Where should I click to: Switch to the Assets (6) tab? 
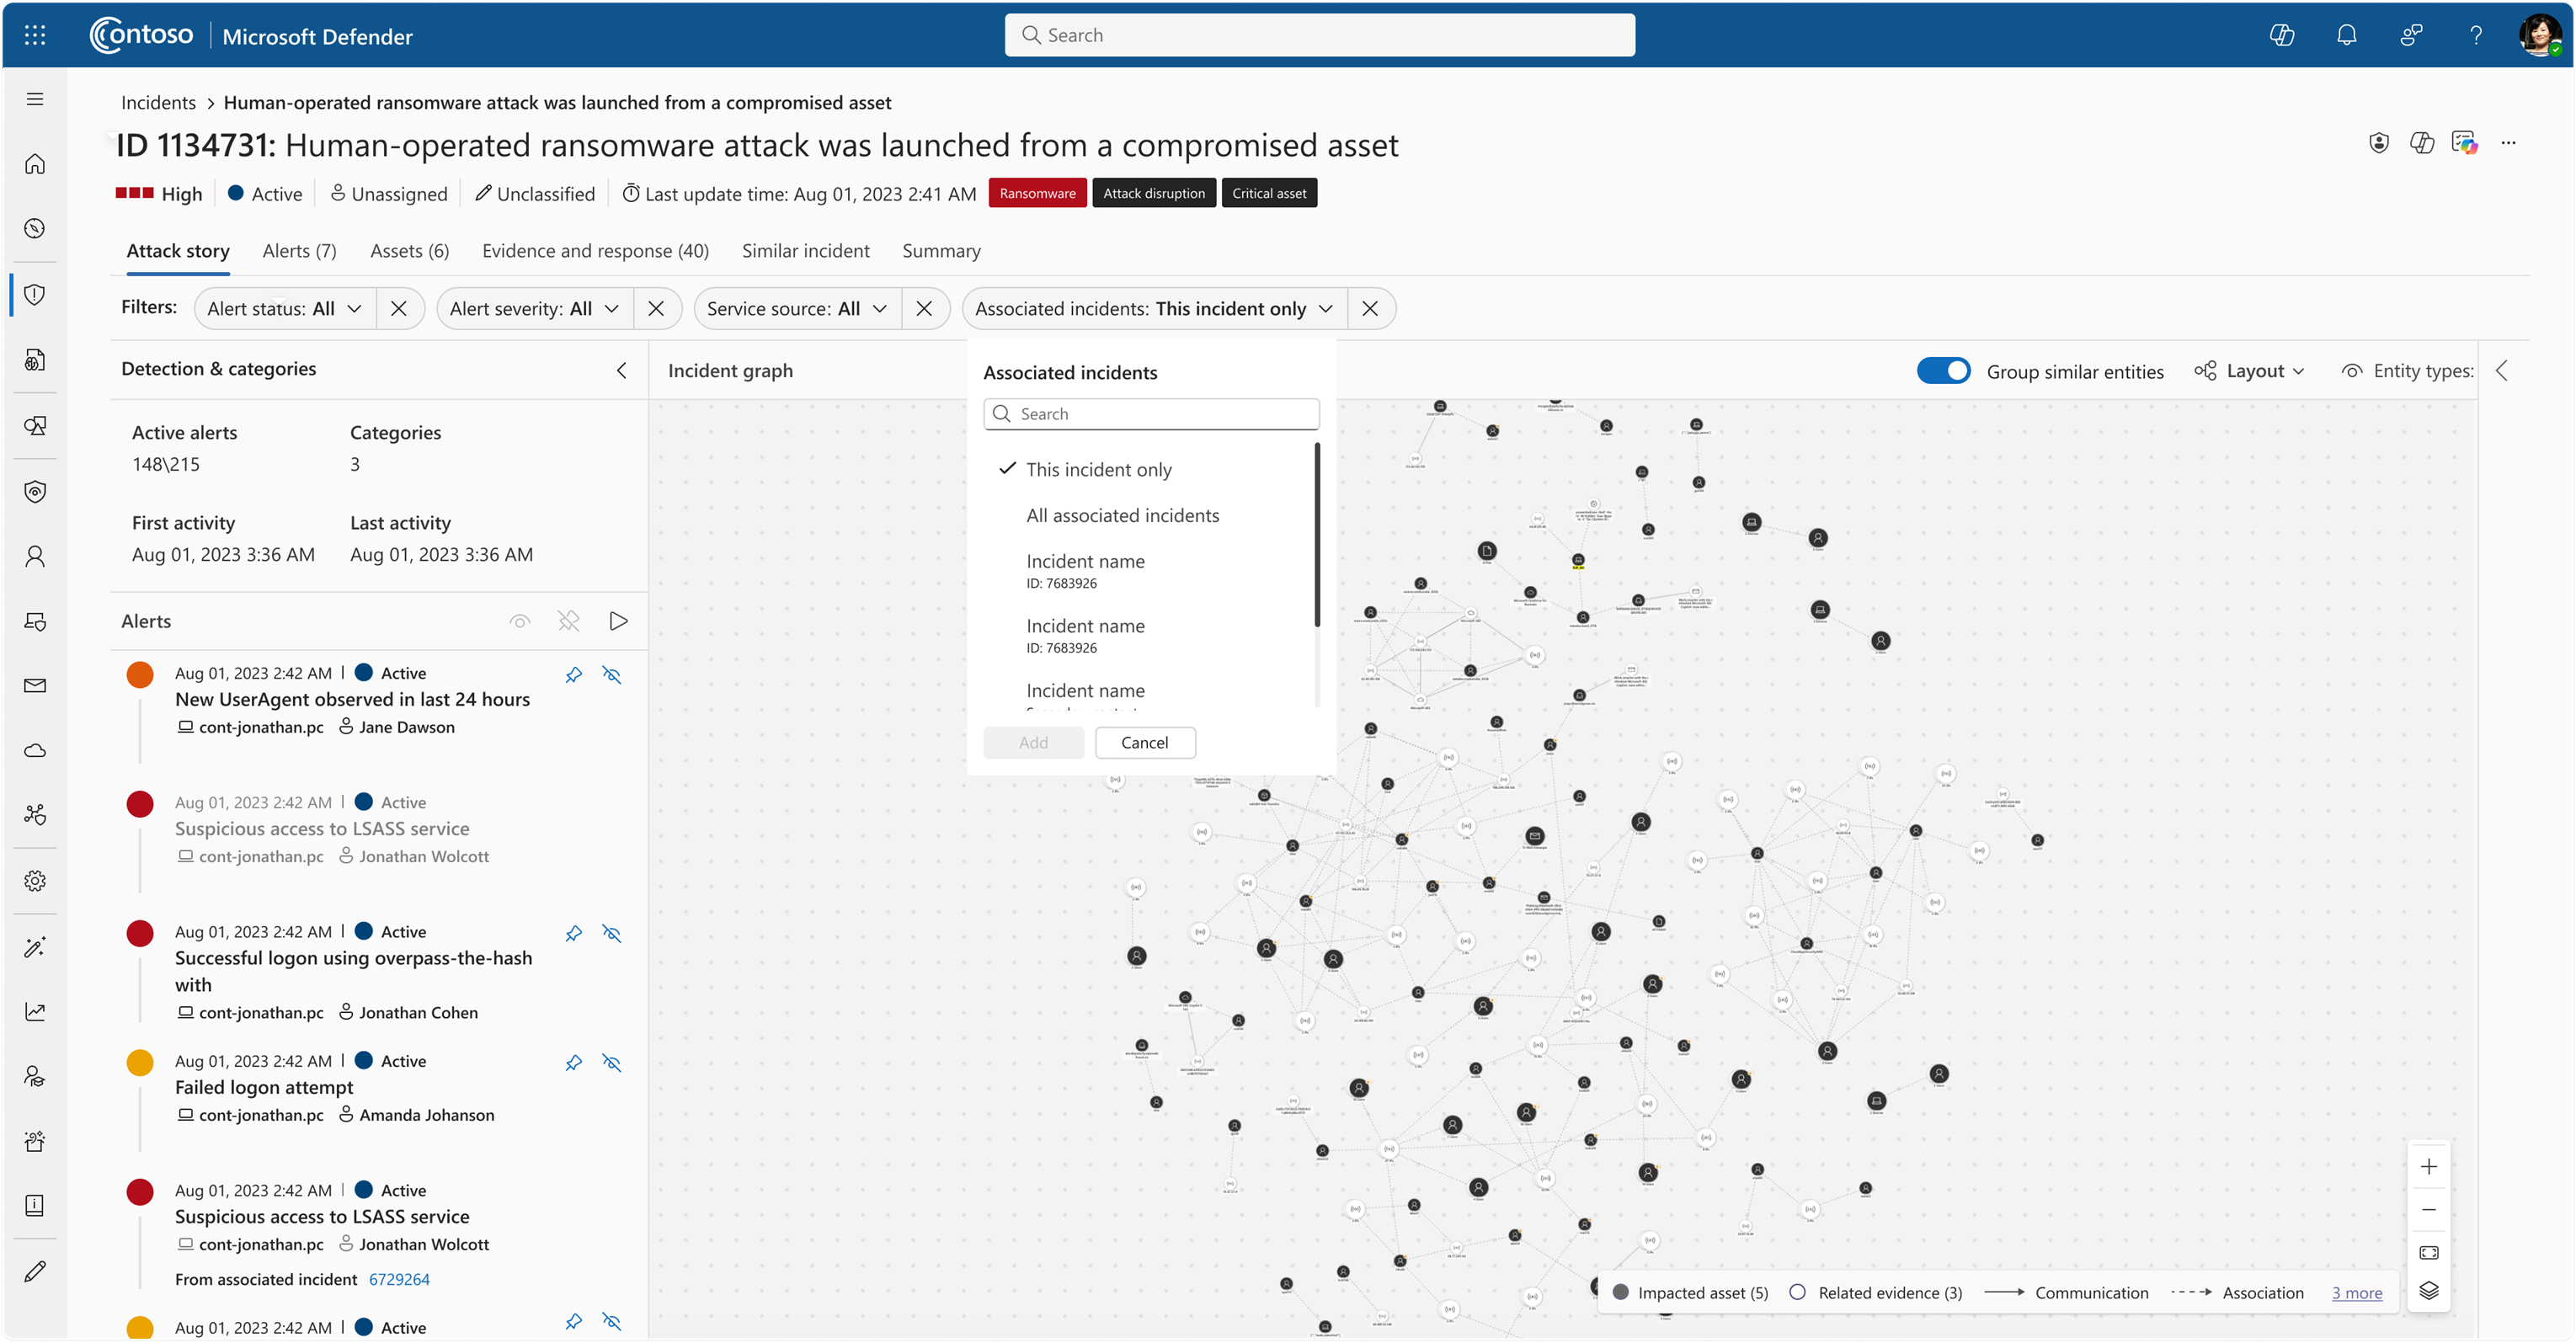click(x=409, y=250)
